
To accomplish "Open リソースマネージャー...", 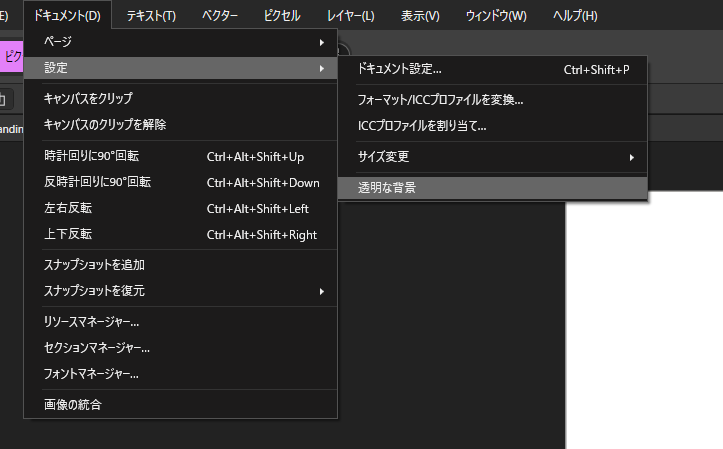I will pyautogui.click(x=91, y=322).
